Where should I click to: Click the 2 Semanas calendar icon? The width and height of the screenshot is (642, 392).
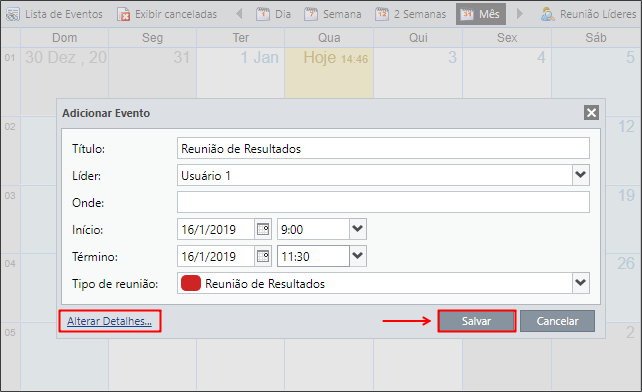(x=382, y=14)
